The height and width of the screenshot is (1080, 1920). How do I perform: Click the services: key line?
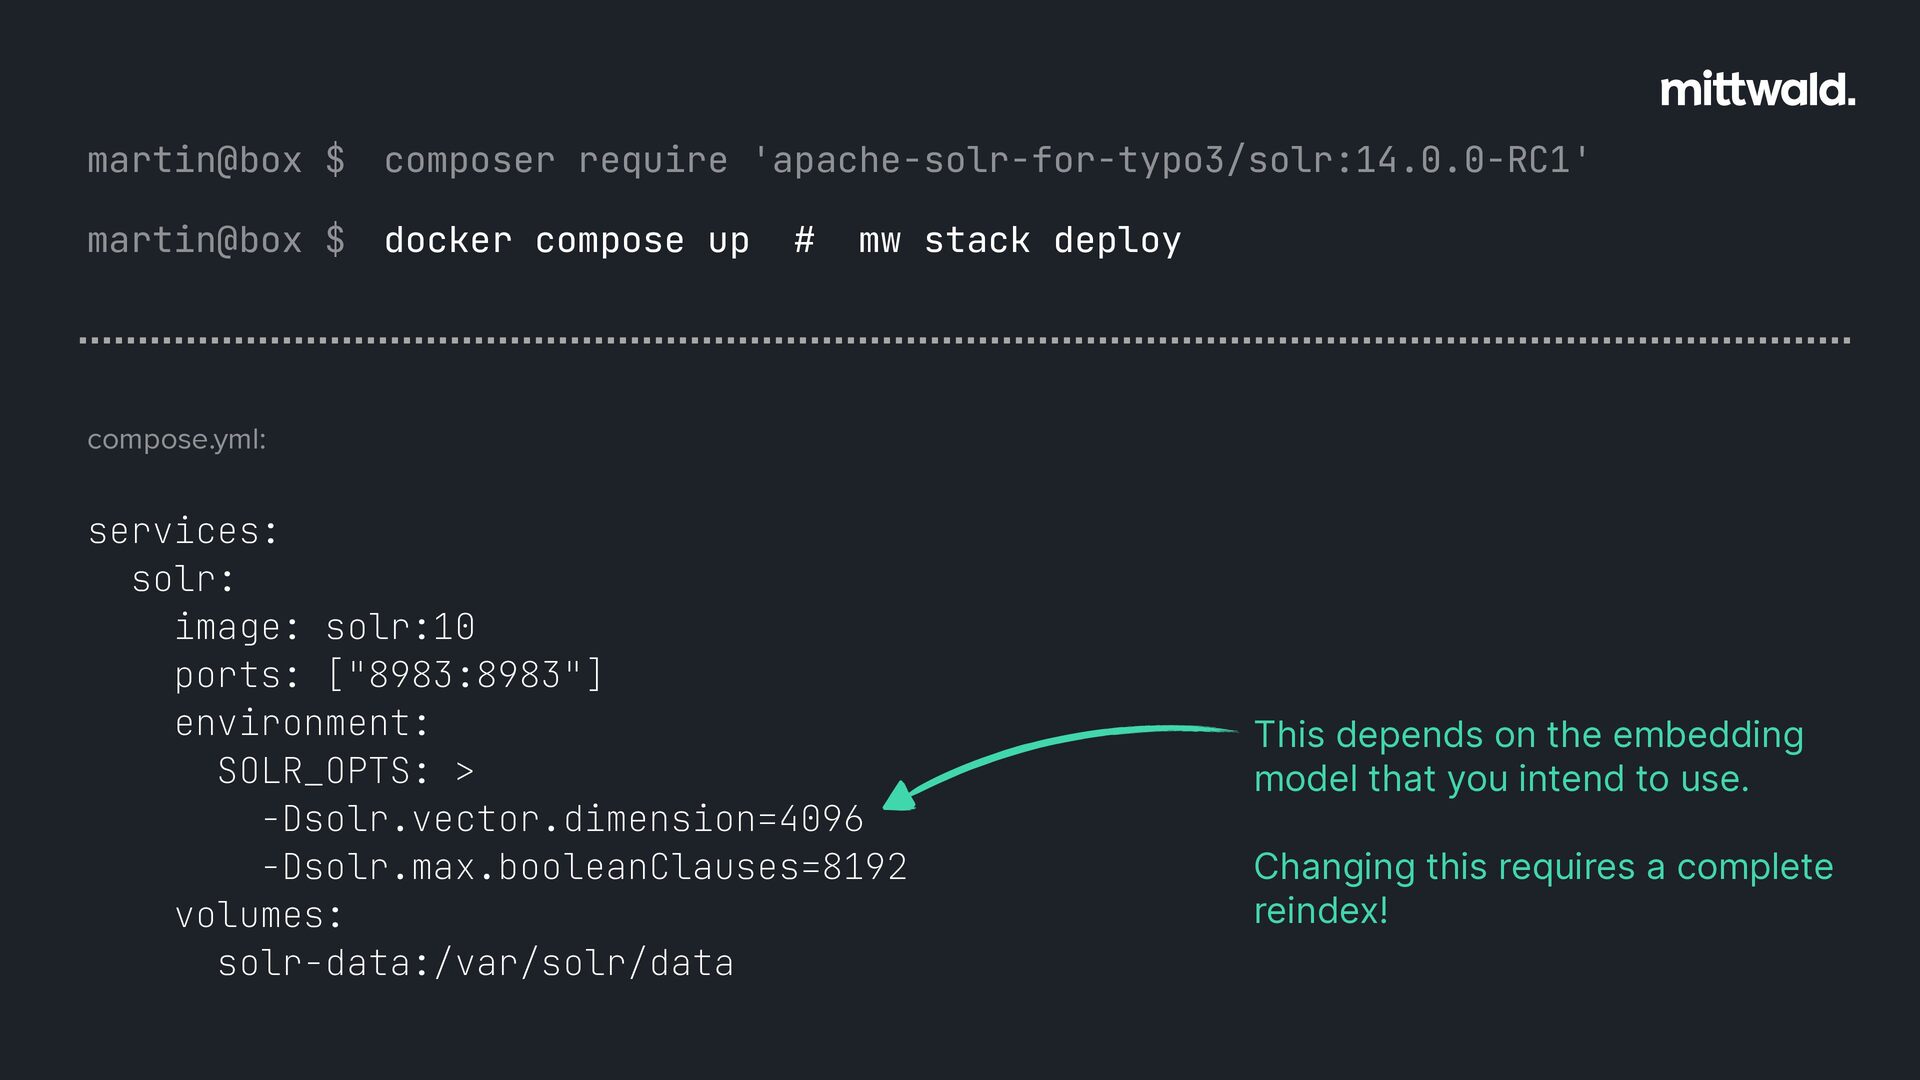183,531
